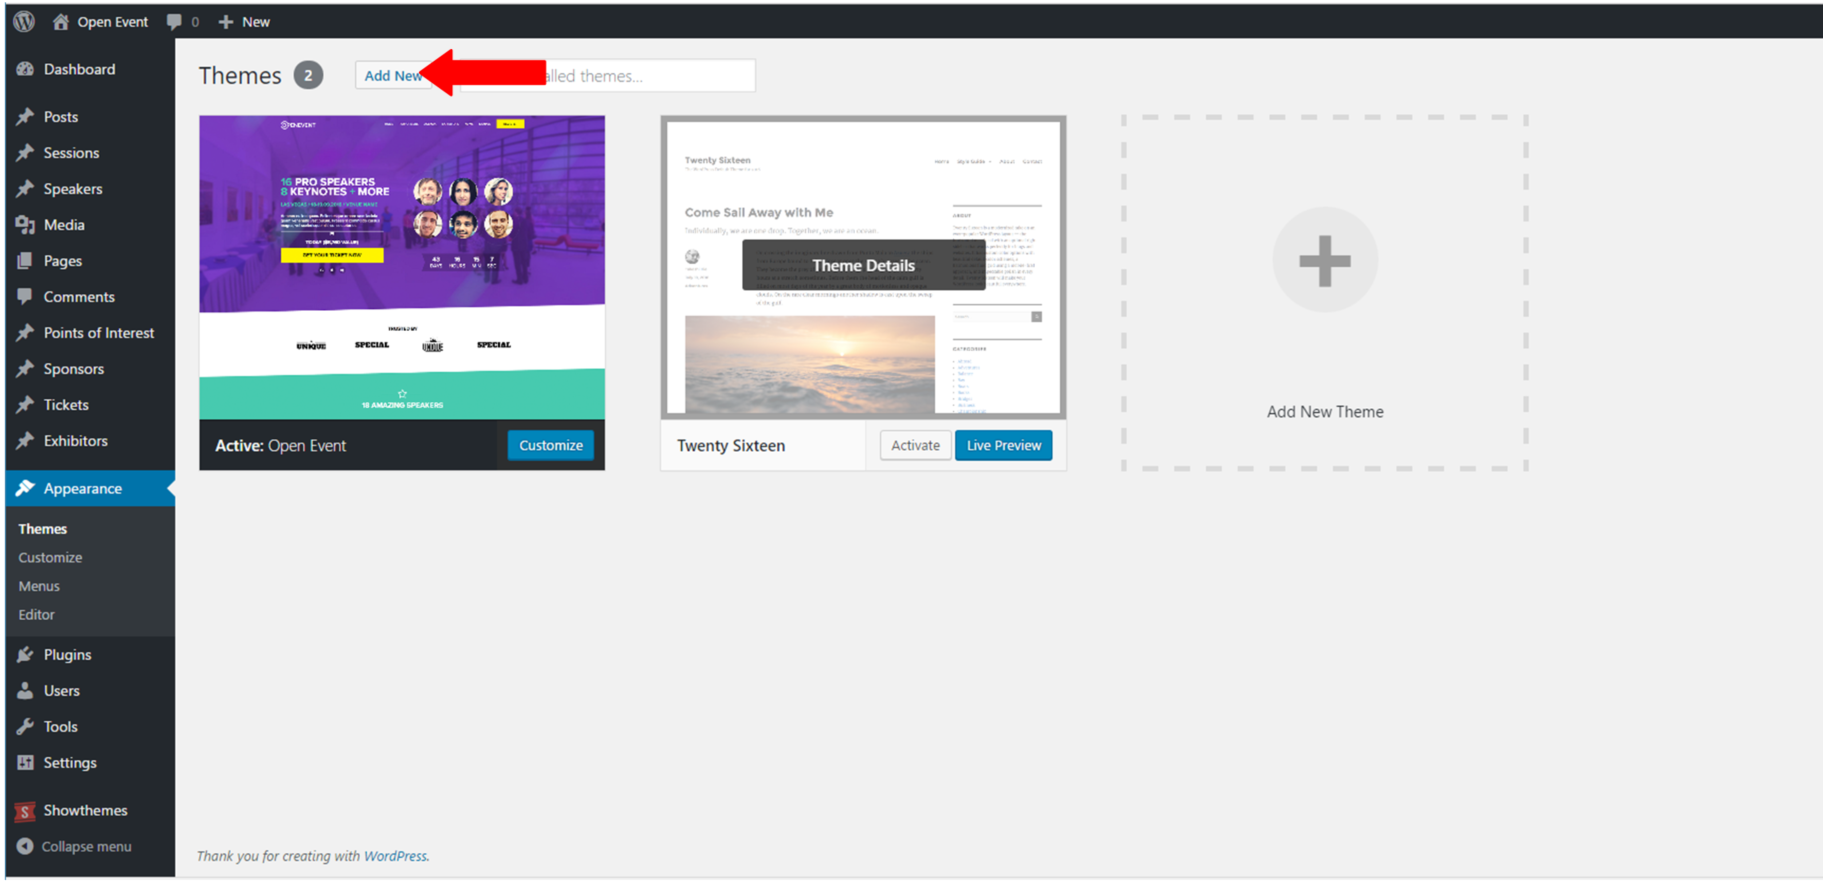
Task: Select Plugins in sidebar menu
Action: pyautogui.click(x=67, y=655)
